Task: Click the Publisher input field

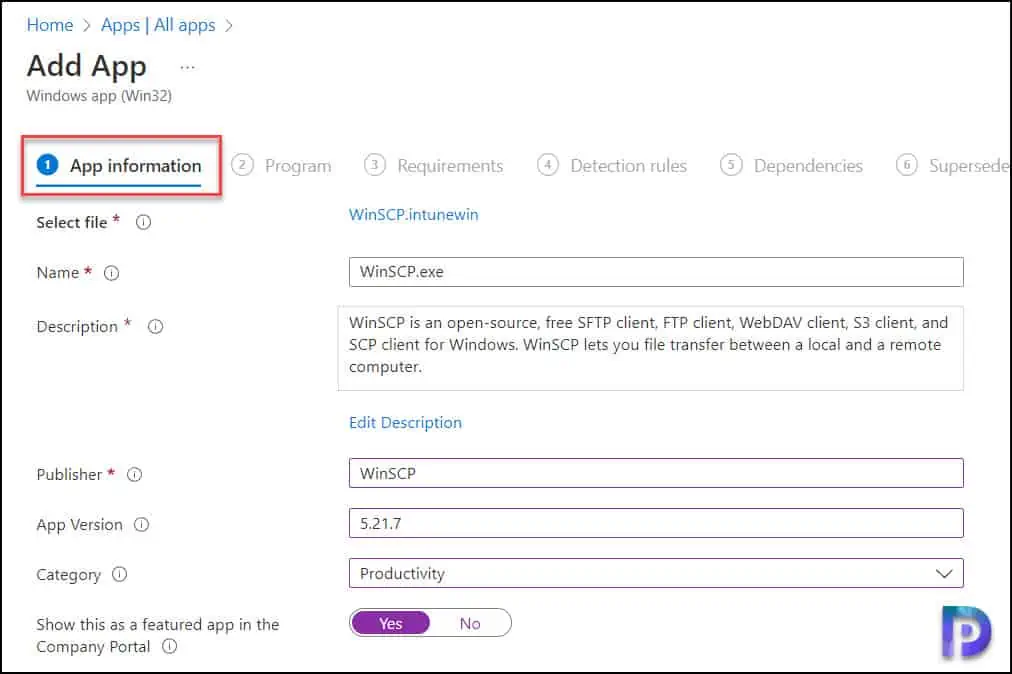Action: 656,473
